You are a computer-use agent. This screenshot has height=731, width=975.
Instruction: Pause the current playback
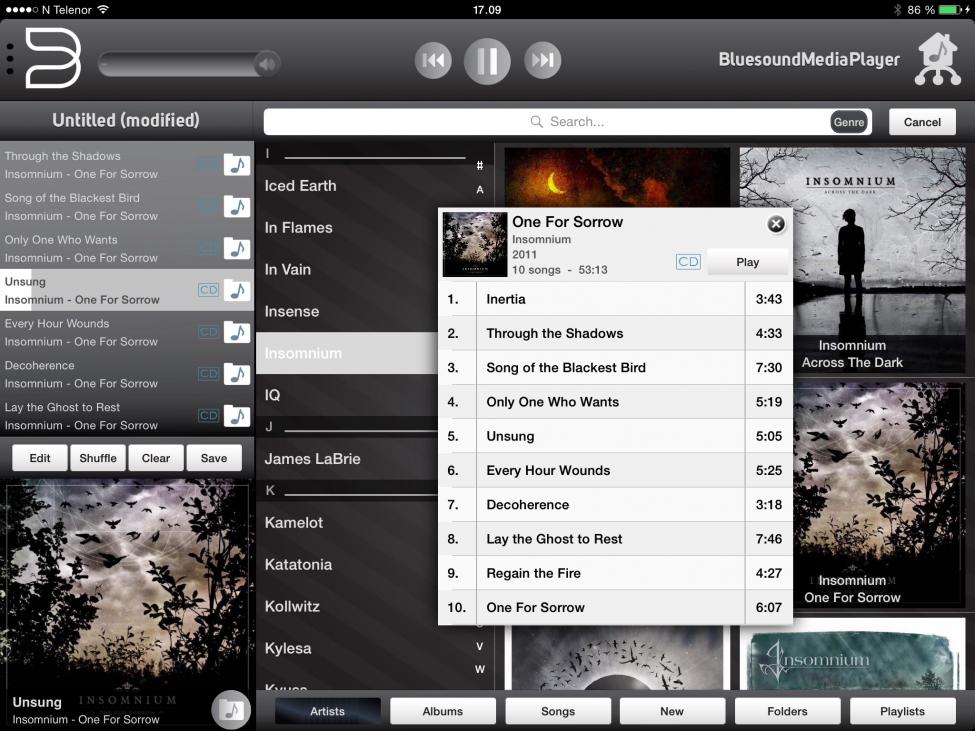487,60
